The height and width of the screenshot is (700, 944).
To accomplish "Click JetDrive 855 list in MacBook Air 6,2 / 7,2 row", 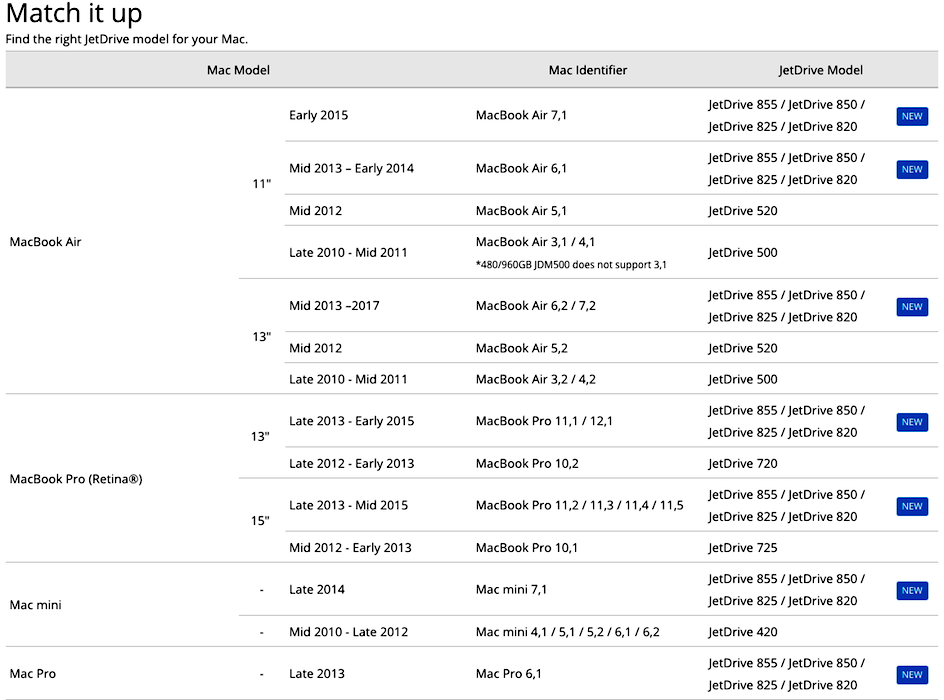I will [786, 306].
